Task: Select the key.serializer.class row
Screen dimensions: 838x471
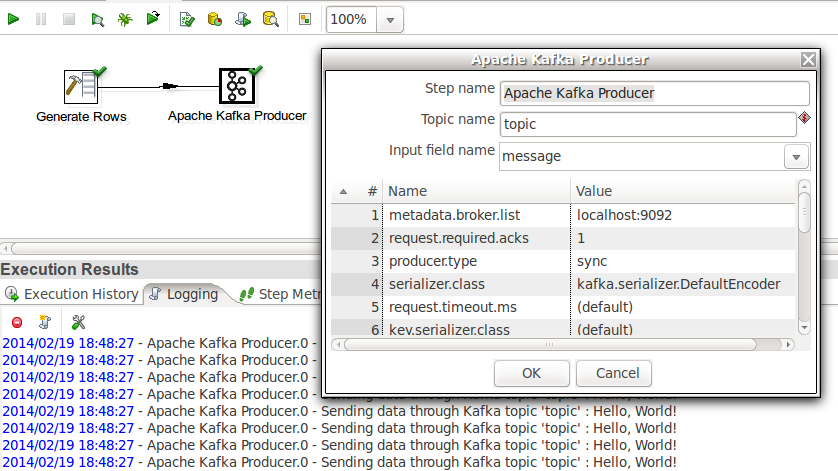Action: coord(563,328)
